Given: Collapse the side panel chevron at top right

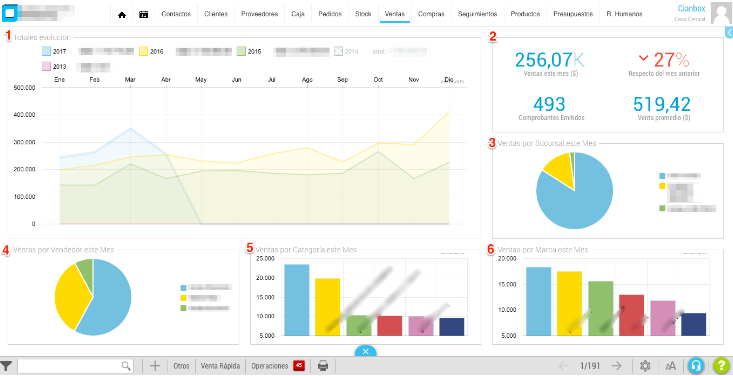Looking at the screenshot, I should tap(729, 32).
